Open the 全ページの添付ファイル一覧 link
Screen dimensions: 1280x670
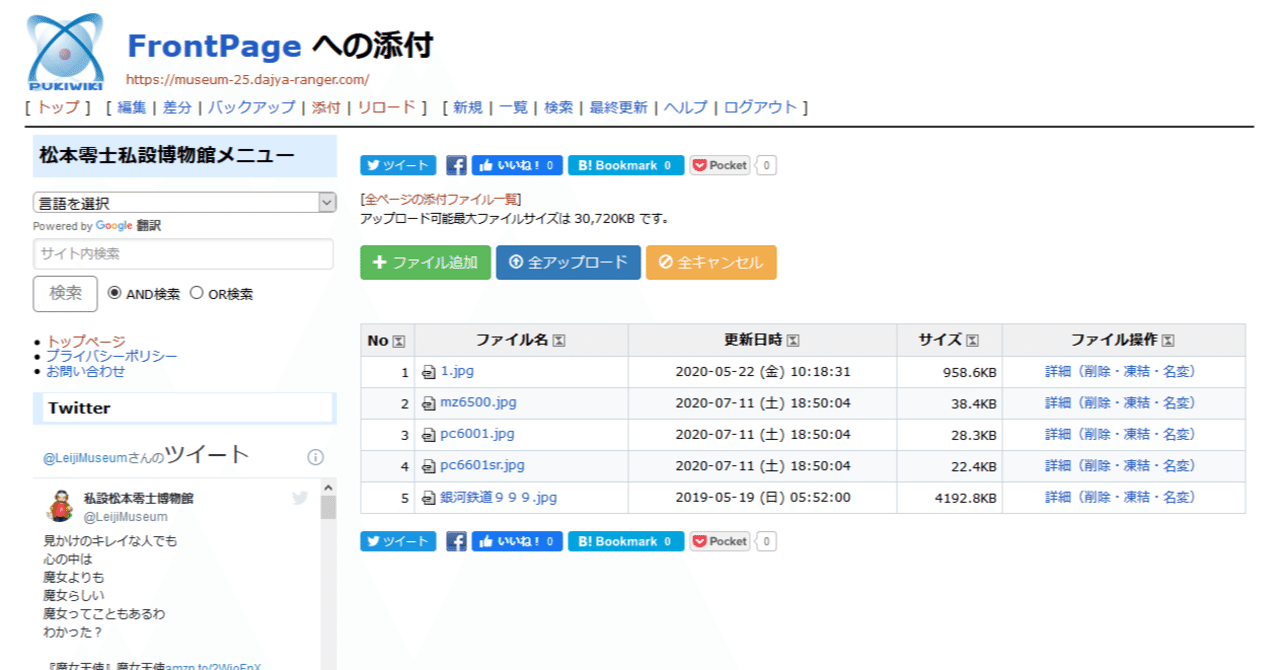(441, 199)
